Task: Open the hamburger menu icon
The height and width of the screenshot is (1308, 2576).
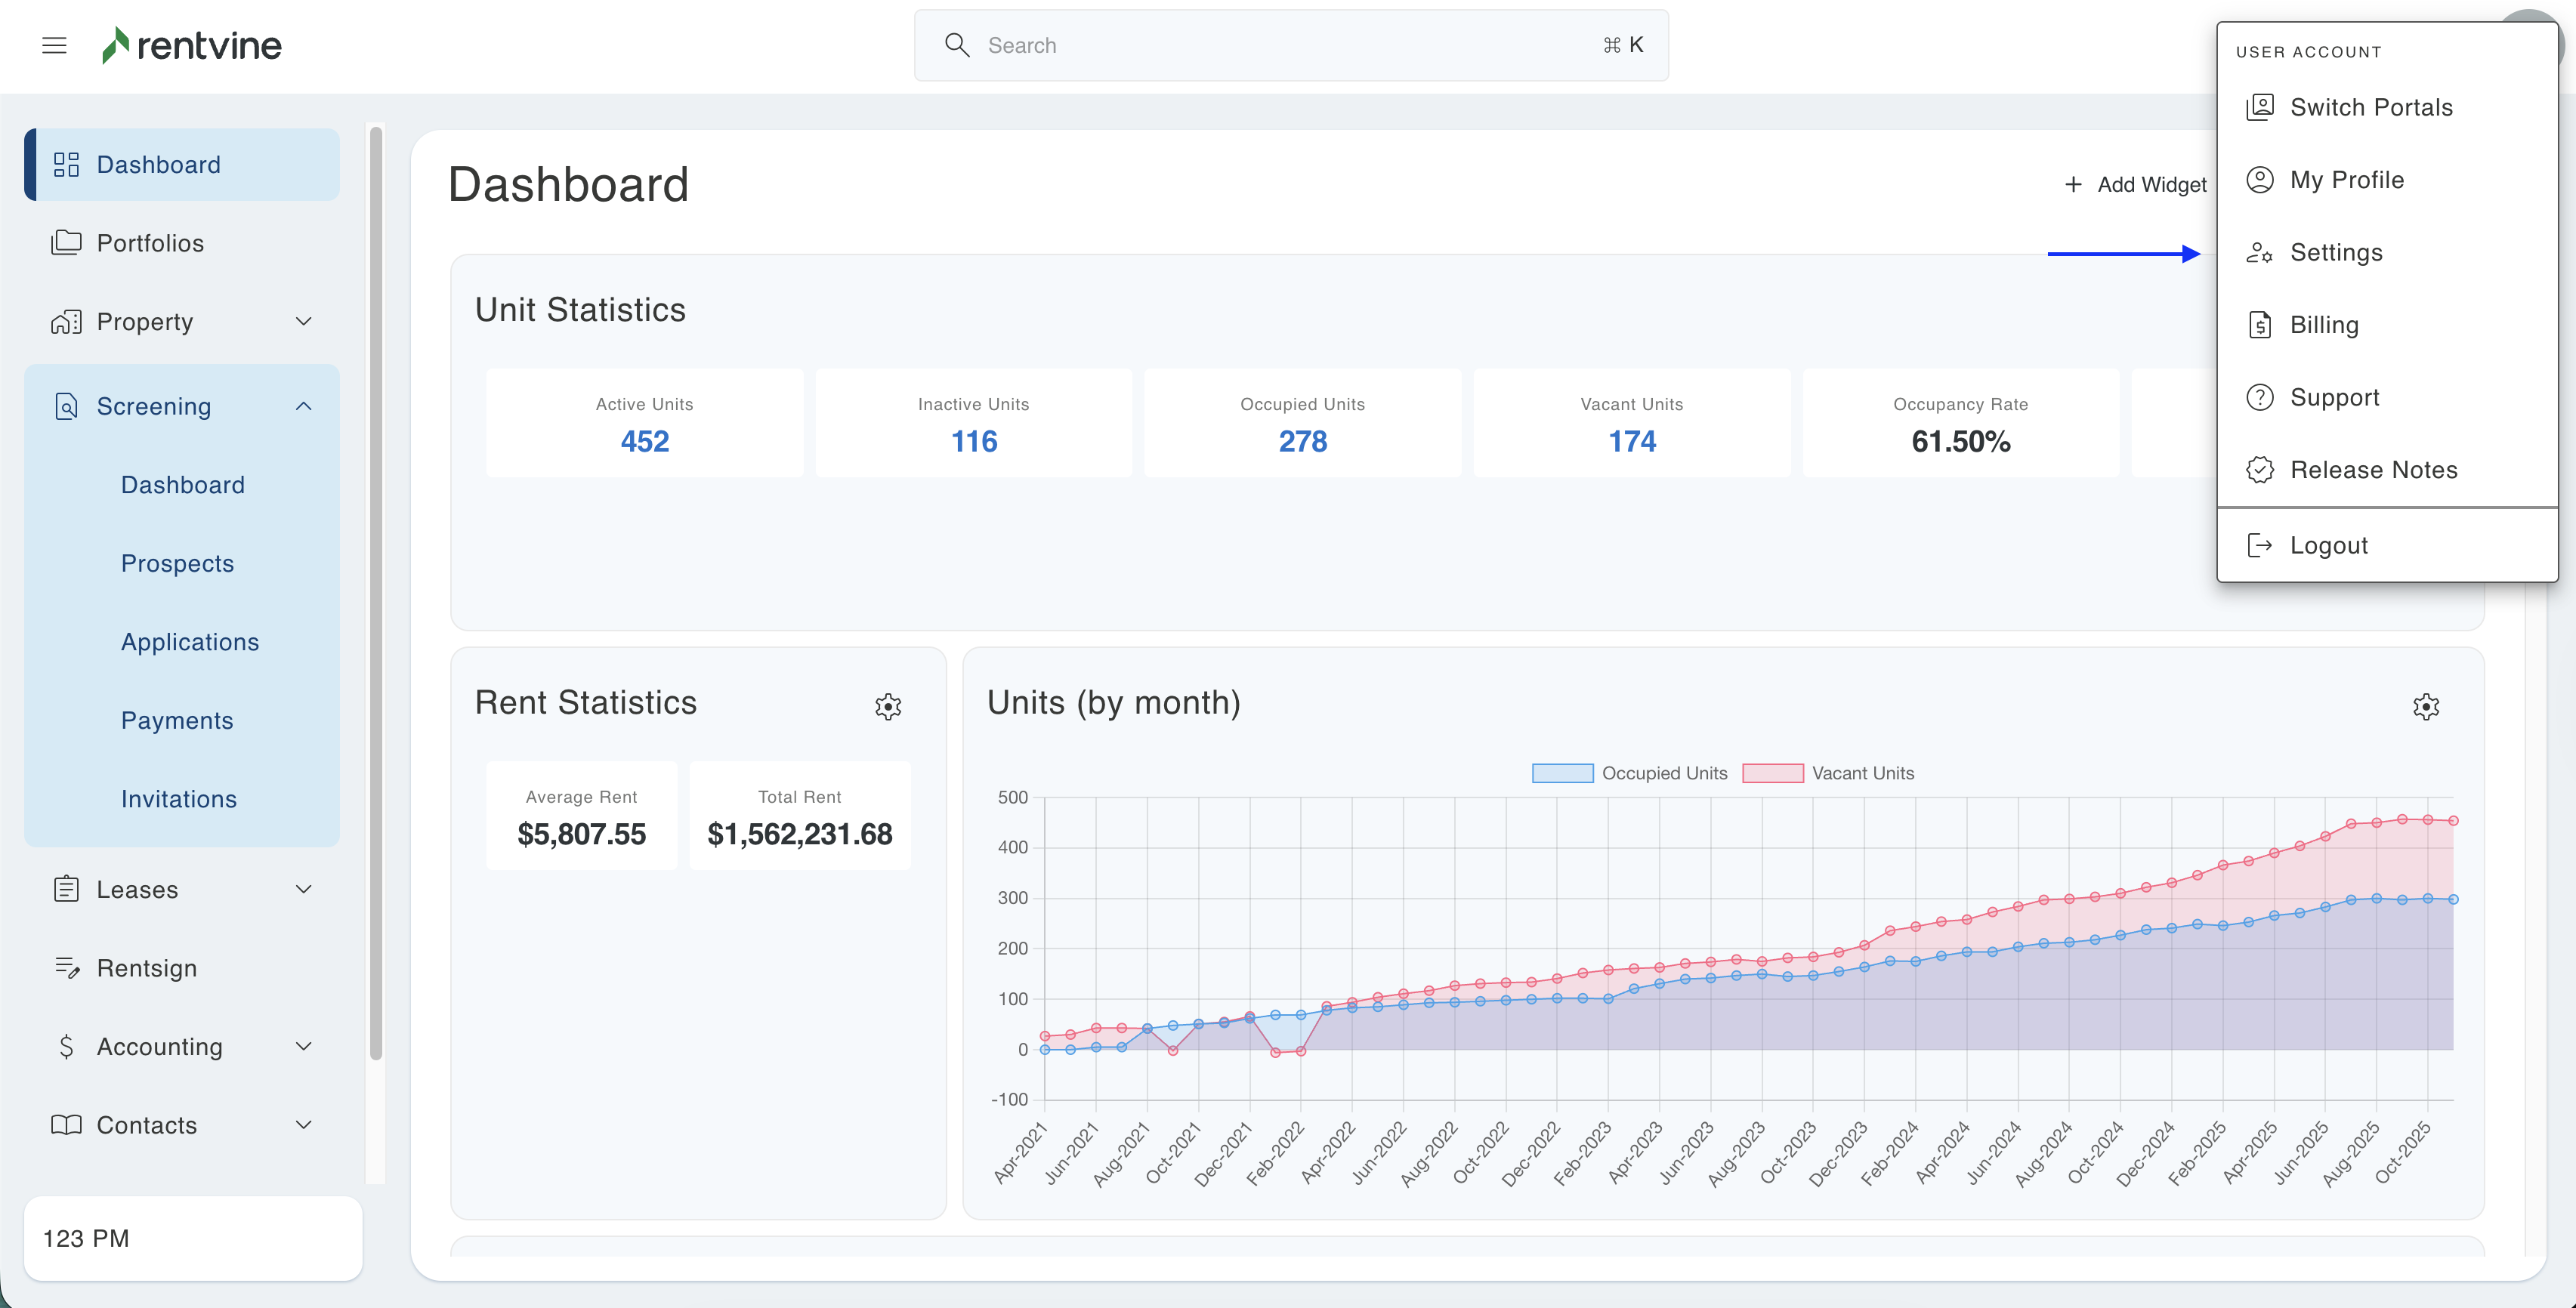Action: tap(54, 45)
